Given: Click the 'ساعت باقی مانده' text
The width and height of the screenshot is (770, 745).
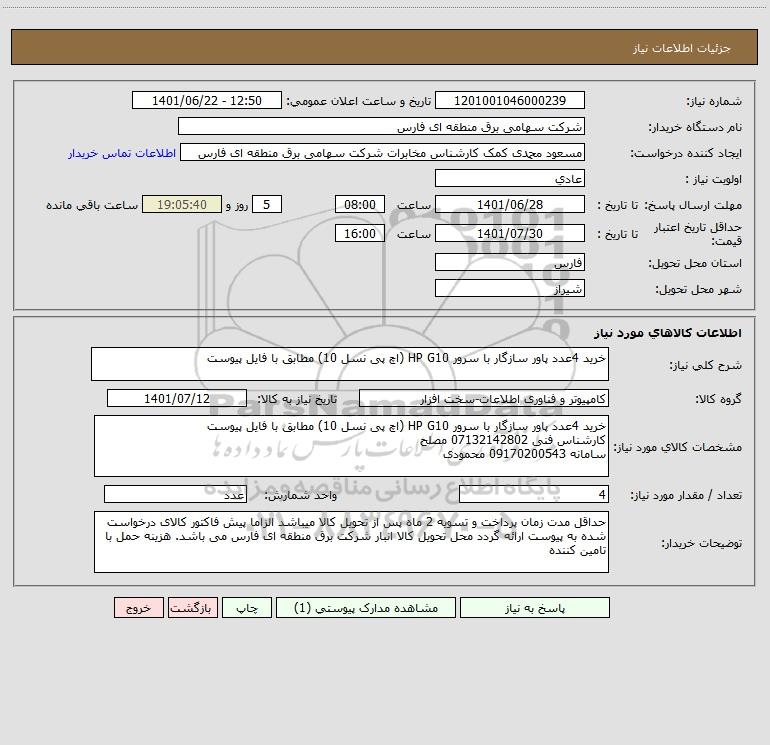Looking at the screenshot, I should pyautogui.click(x=92, y=205).
